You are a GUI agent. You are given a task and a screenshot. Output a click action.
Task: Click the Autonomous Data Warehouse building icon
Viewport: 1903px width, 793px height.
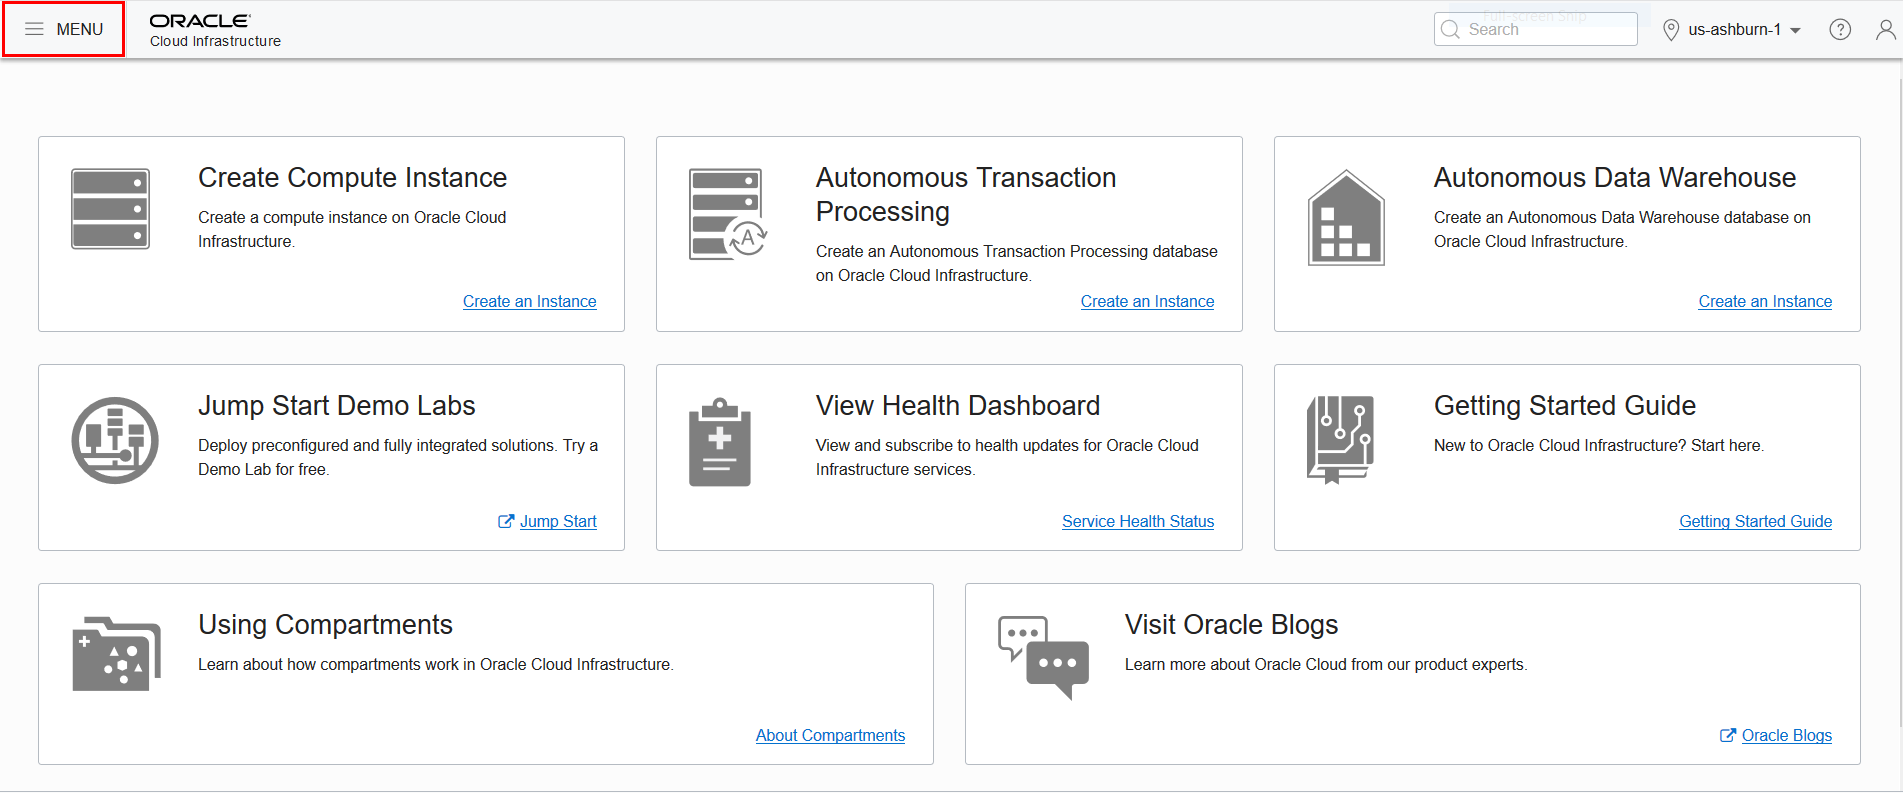1346,218
